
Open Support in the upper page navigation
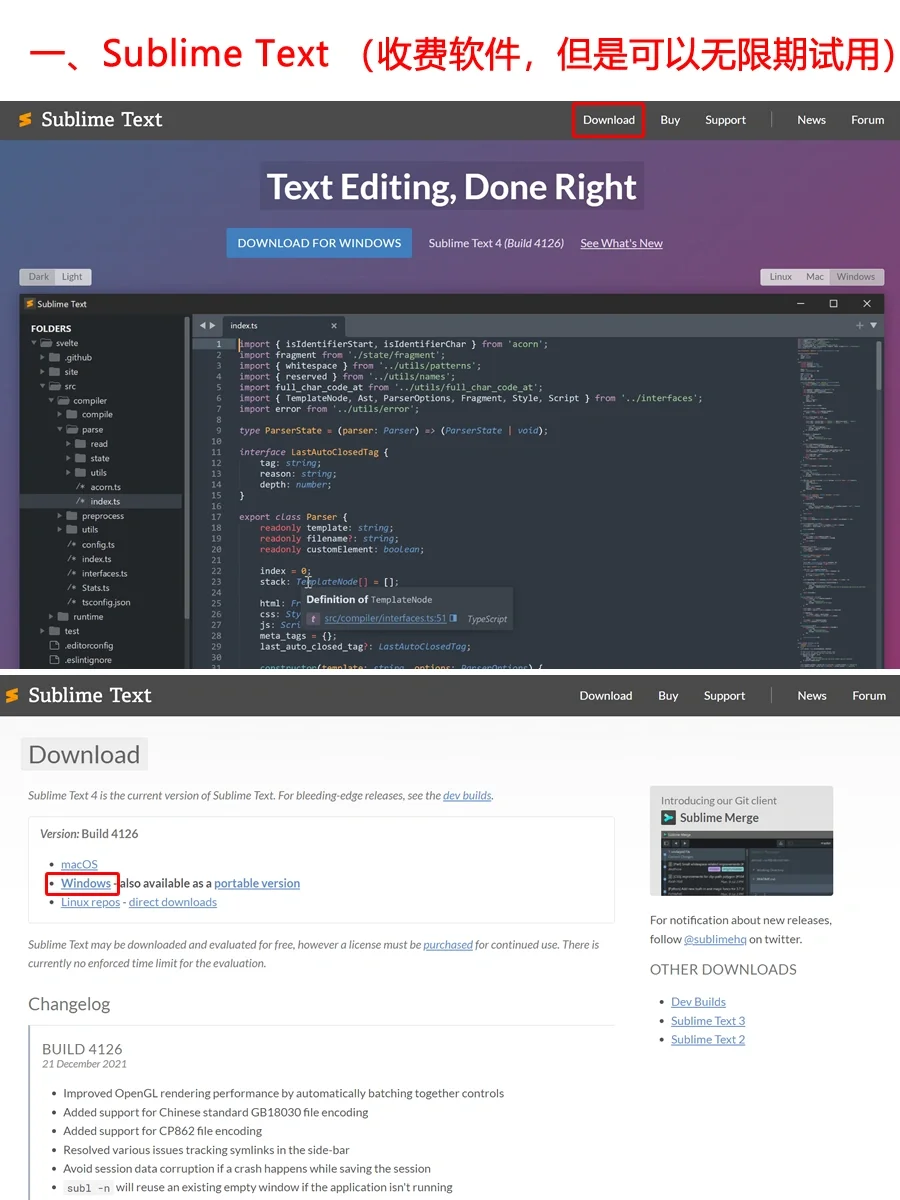tap(725, 120)
